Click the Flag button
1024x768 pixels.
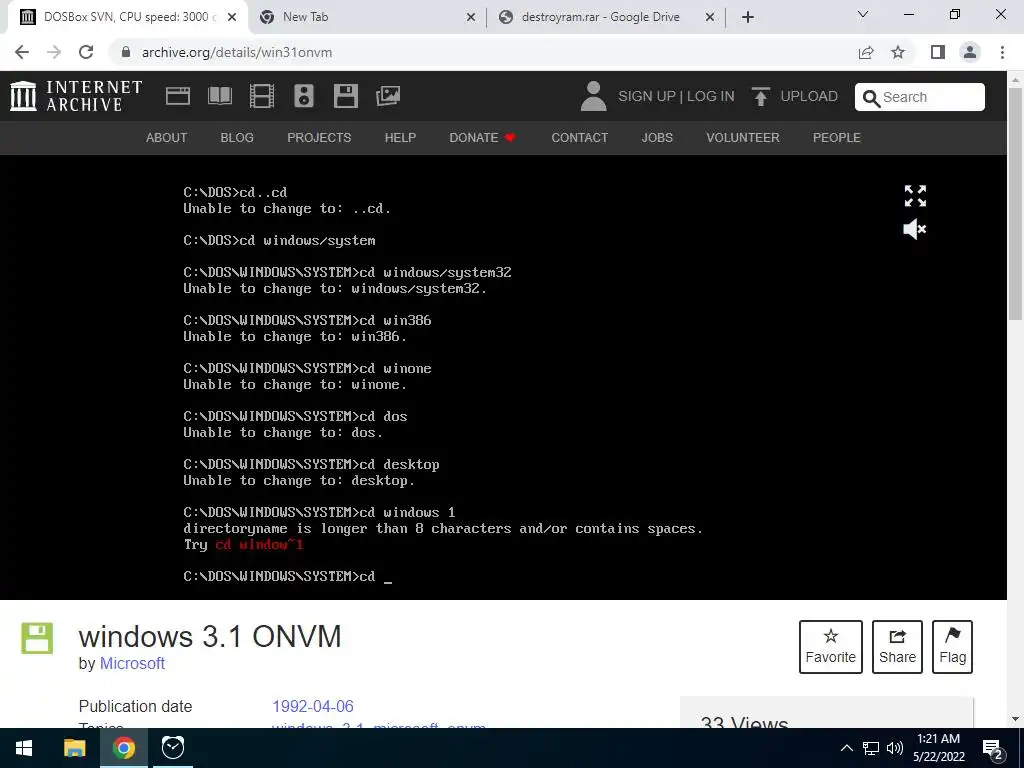click(x=952, y=647)
